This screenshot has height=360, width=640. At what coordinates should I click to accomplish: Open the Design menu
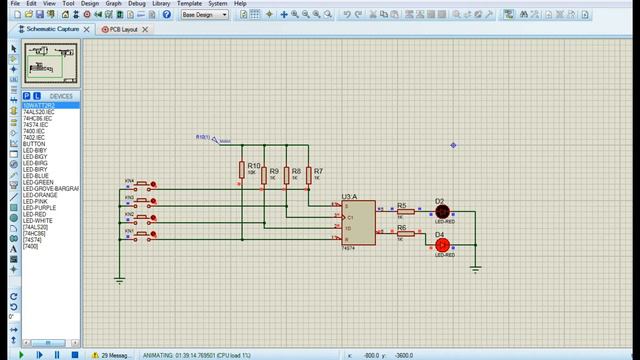coord(89,3)
